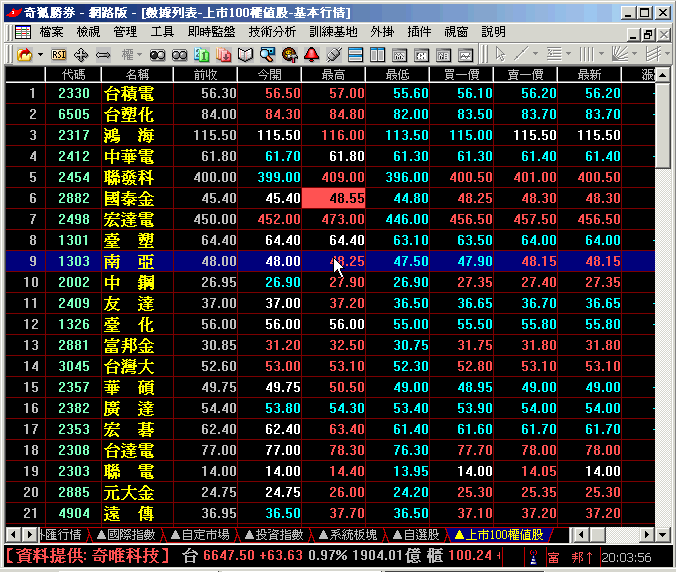Click the magnifier stock selector icon
676x572 pixels.
click(267, 55)
